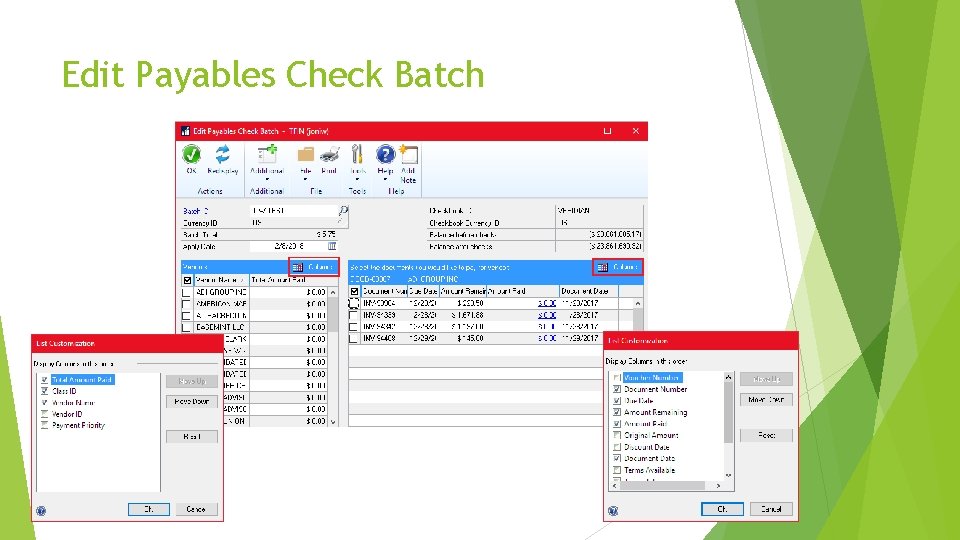Image resolution: width=960 pixels, height=540 pixels.
Task: Click the Batch ID label link
Action: point(196,211)
